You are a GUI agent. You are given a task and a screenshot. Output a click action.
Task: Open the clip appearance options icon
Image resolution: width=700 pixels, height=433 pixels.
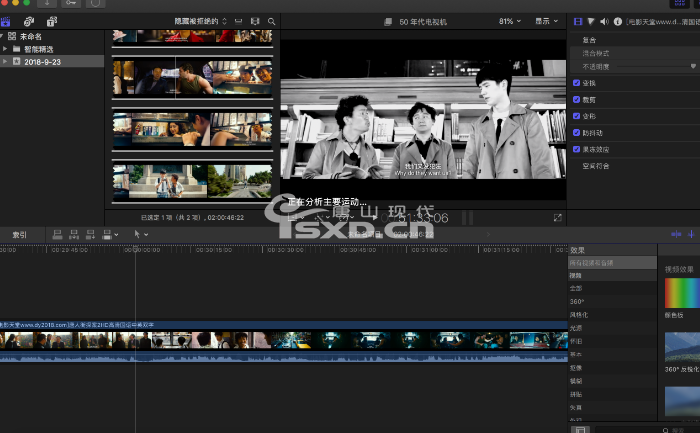(238, 21)
